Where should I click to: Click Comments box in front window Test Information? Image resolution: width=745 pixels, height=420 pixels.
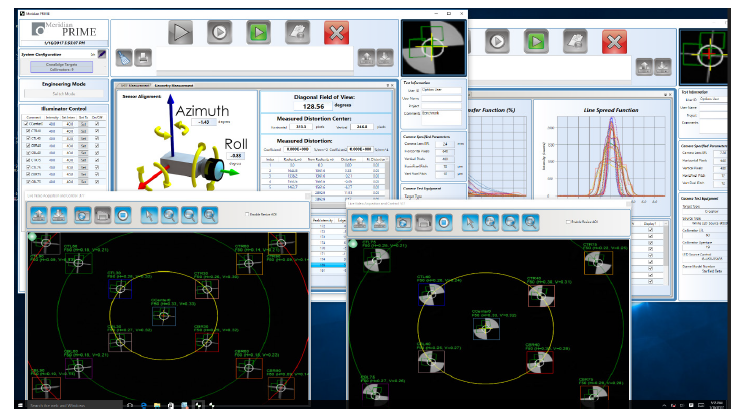coord(441,117)
